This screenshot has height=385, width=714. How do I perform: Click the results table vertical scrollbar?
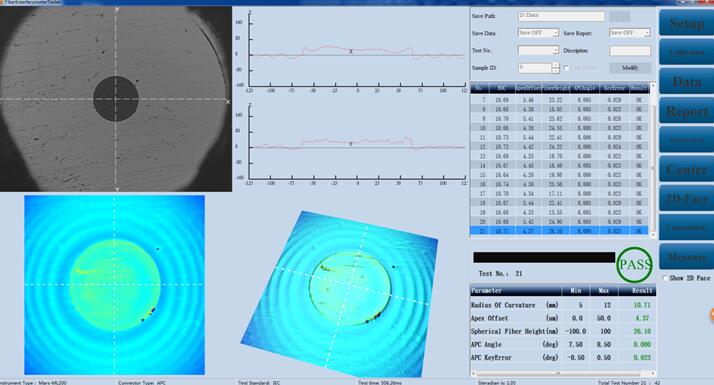[653, 160]
